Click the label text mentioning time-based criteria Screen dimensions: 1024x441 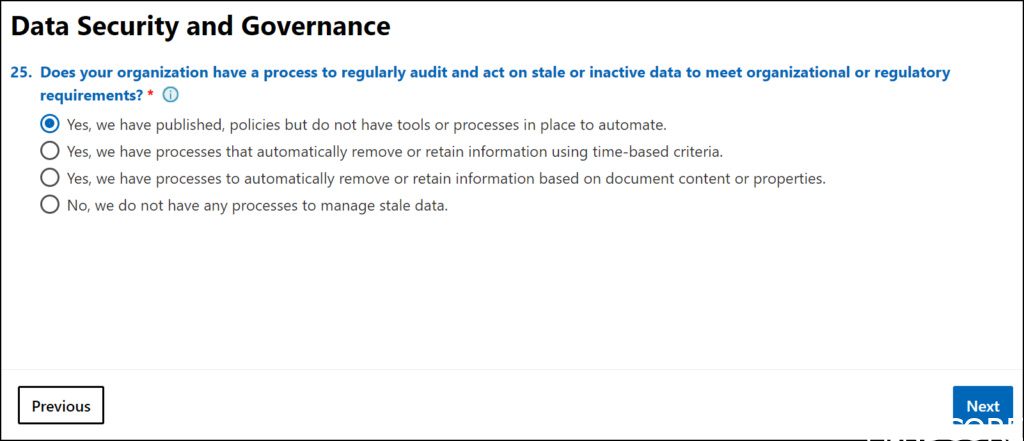[394, 152]
